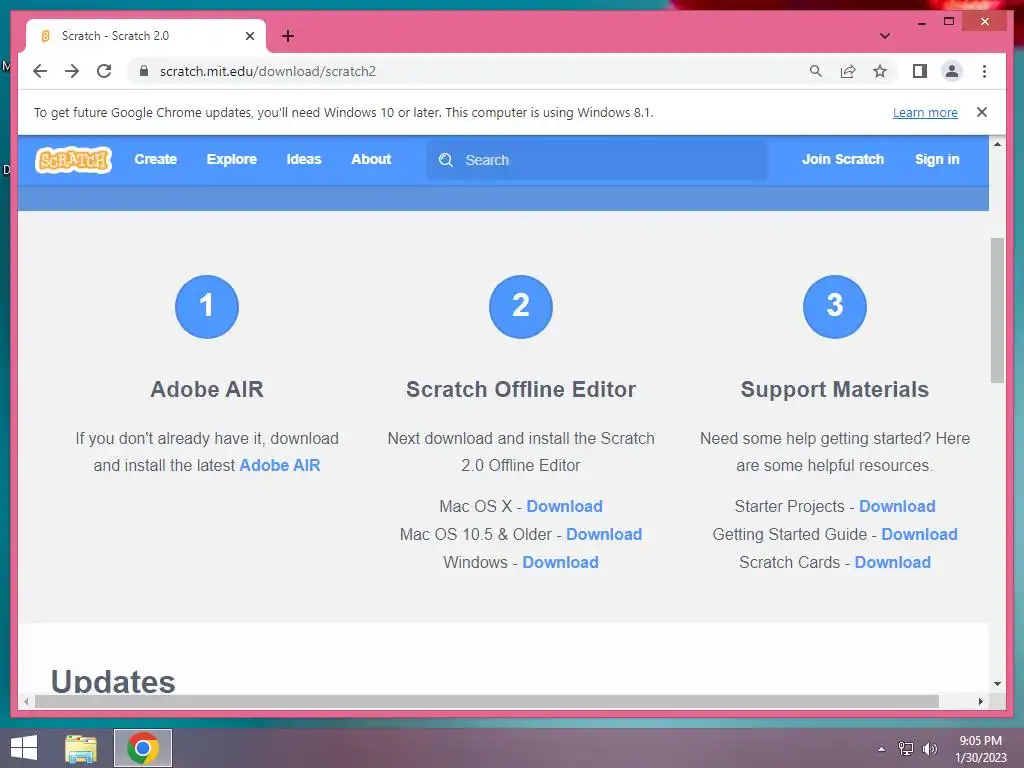
Task: Click the zoom magnifier icon in address bar
Action: tap(816, 71)
